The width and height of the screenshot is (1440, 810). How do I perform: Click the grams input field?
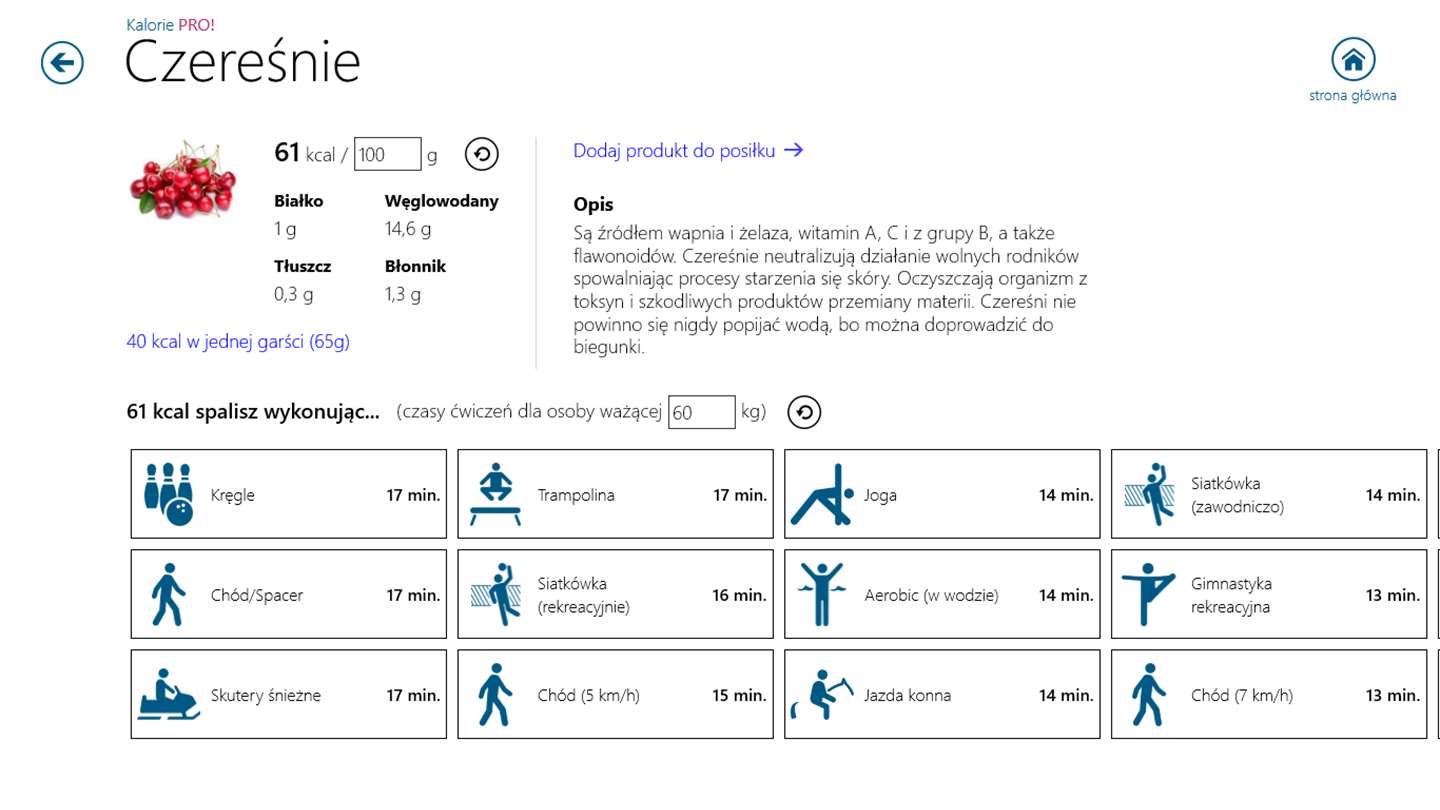387,155
